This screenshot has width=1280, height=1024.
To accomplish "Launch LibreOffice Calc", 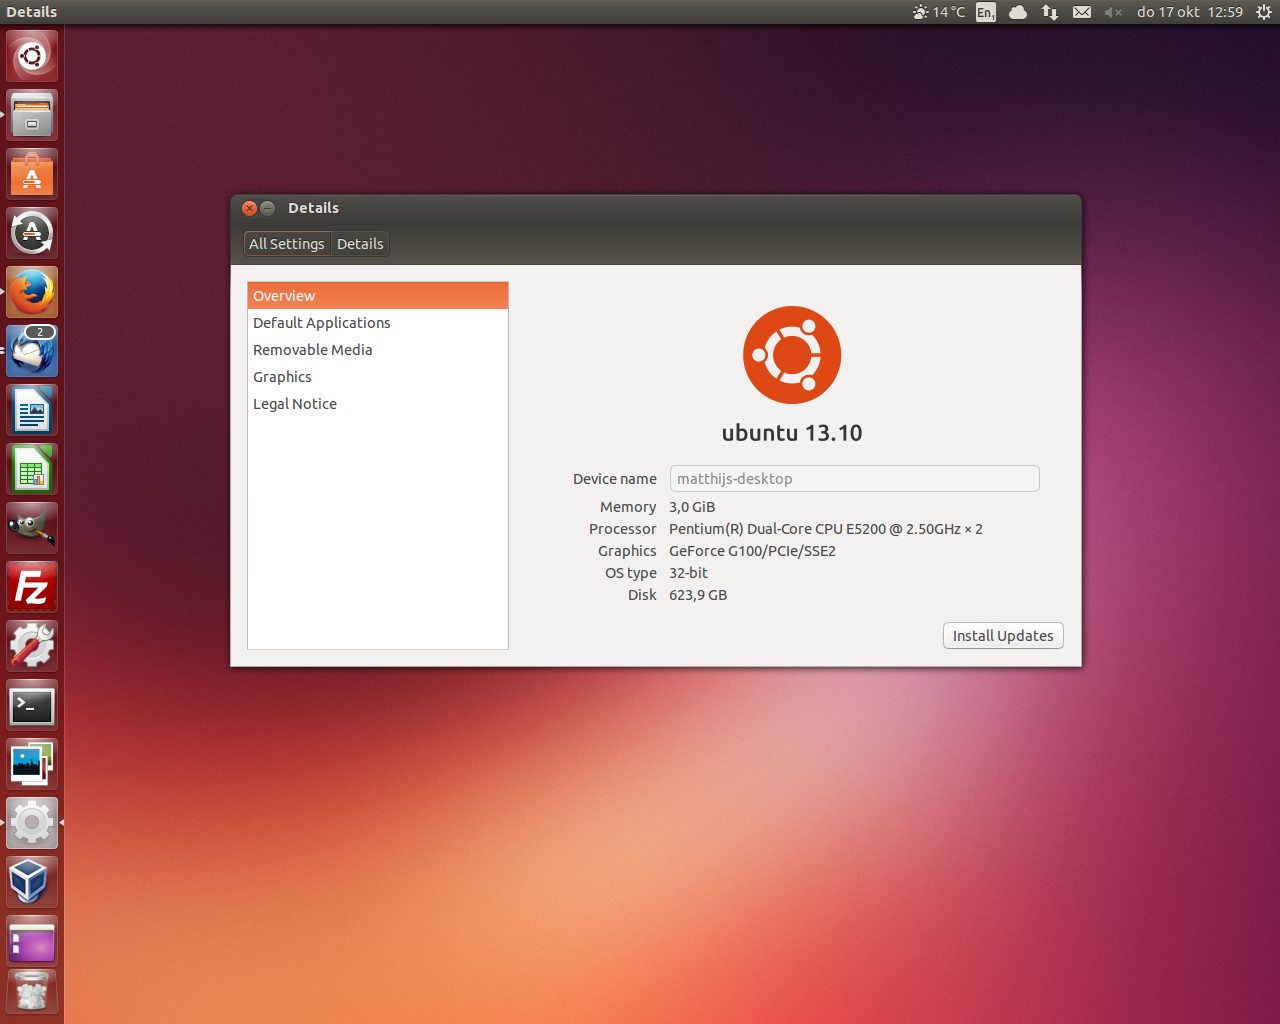I will pyautogui.click(x=31, y=468).
